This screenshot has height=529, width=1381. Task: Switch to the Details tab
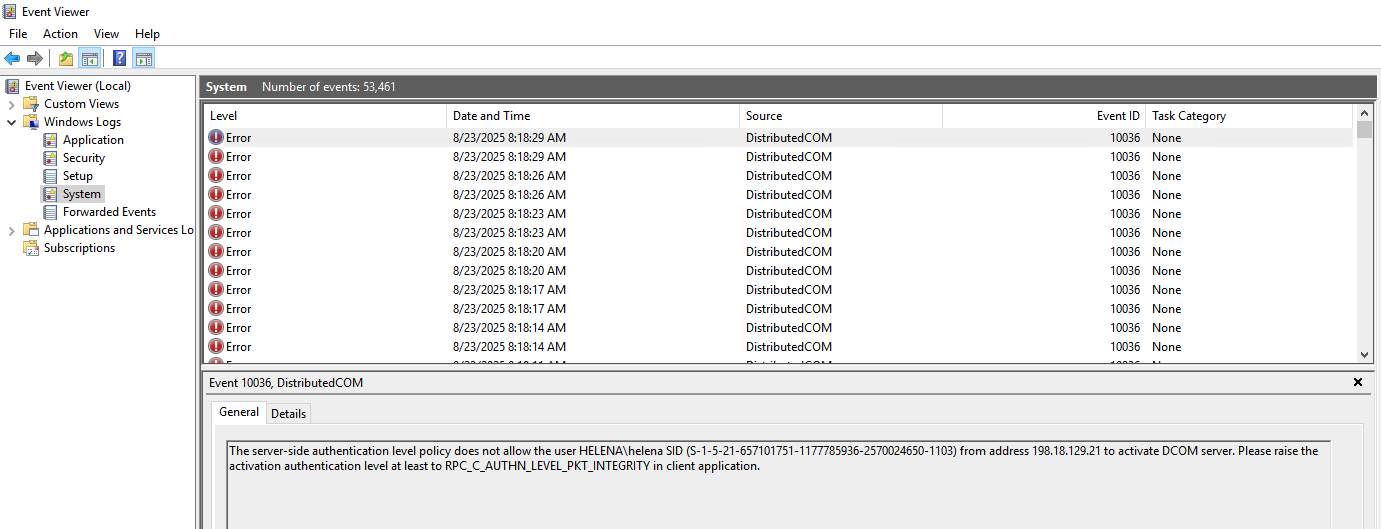[x=289, y=413]
